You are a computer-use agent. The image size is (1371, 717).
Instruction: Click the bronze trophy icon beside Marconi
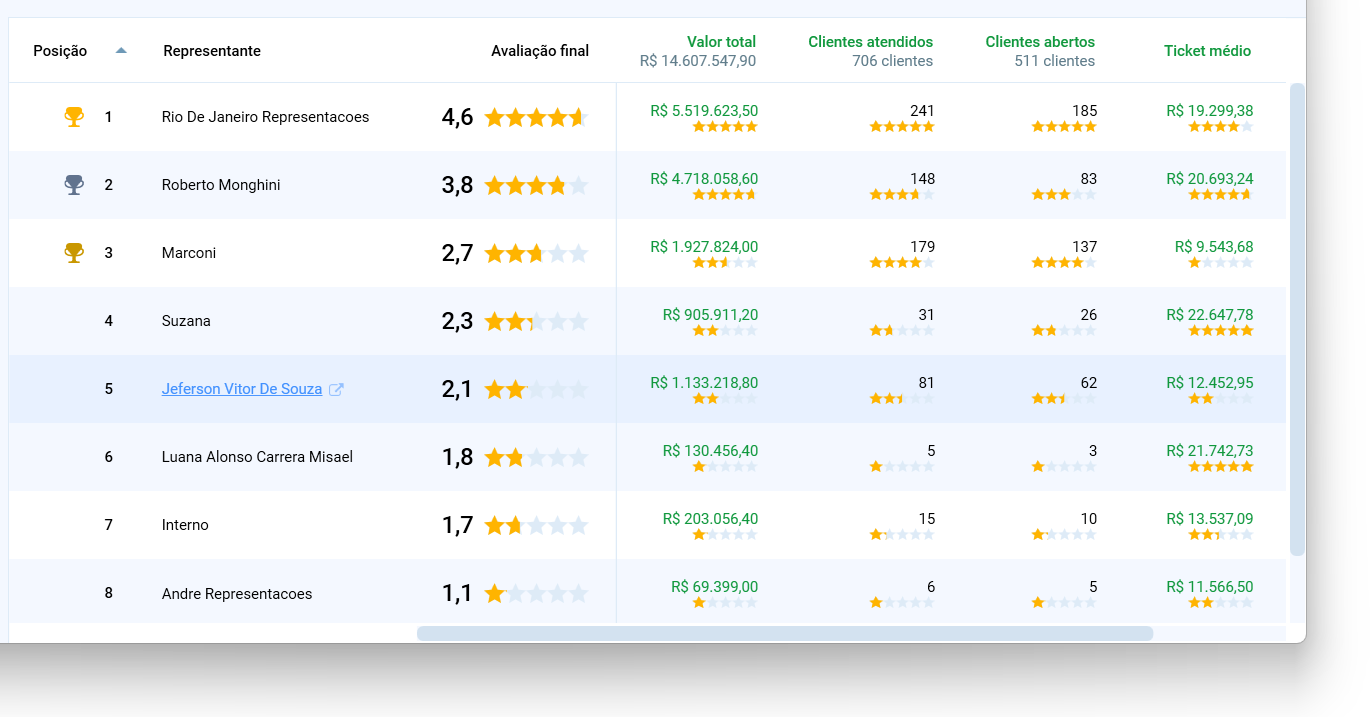click(x=74, y=253)
